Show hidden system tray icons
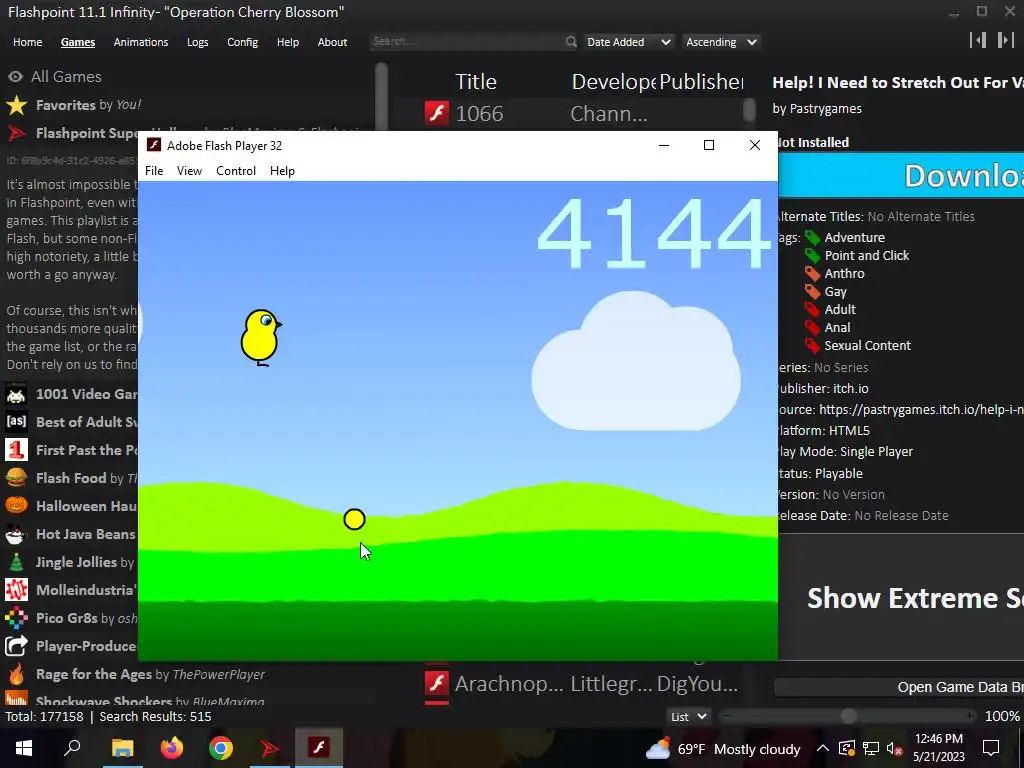The height and width of the screenshot is (768, 1024). pos(823,748)
